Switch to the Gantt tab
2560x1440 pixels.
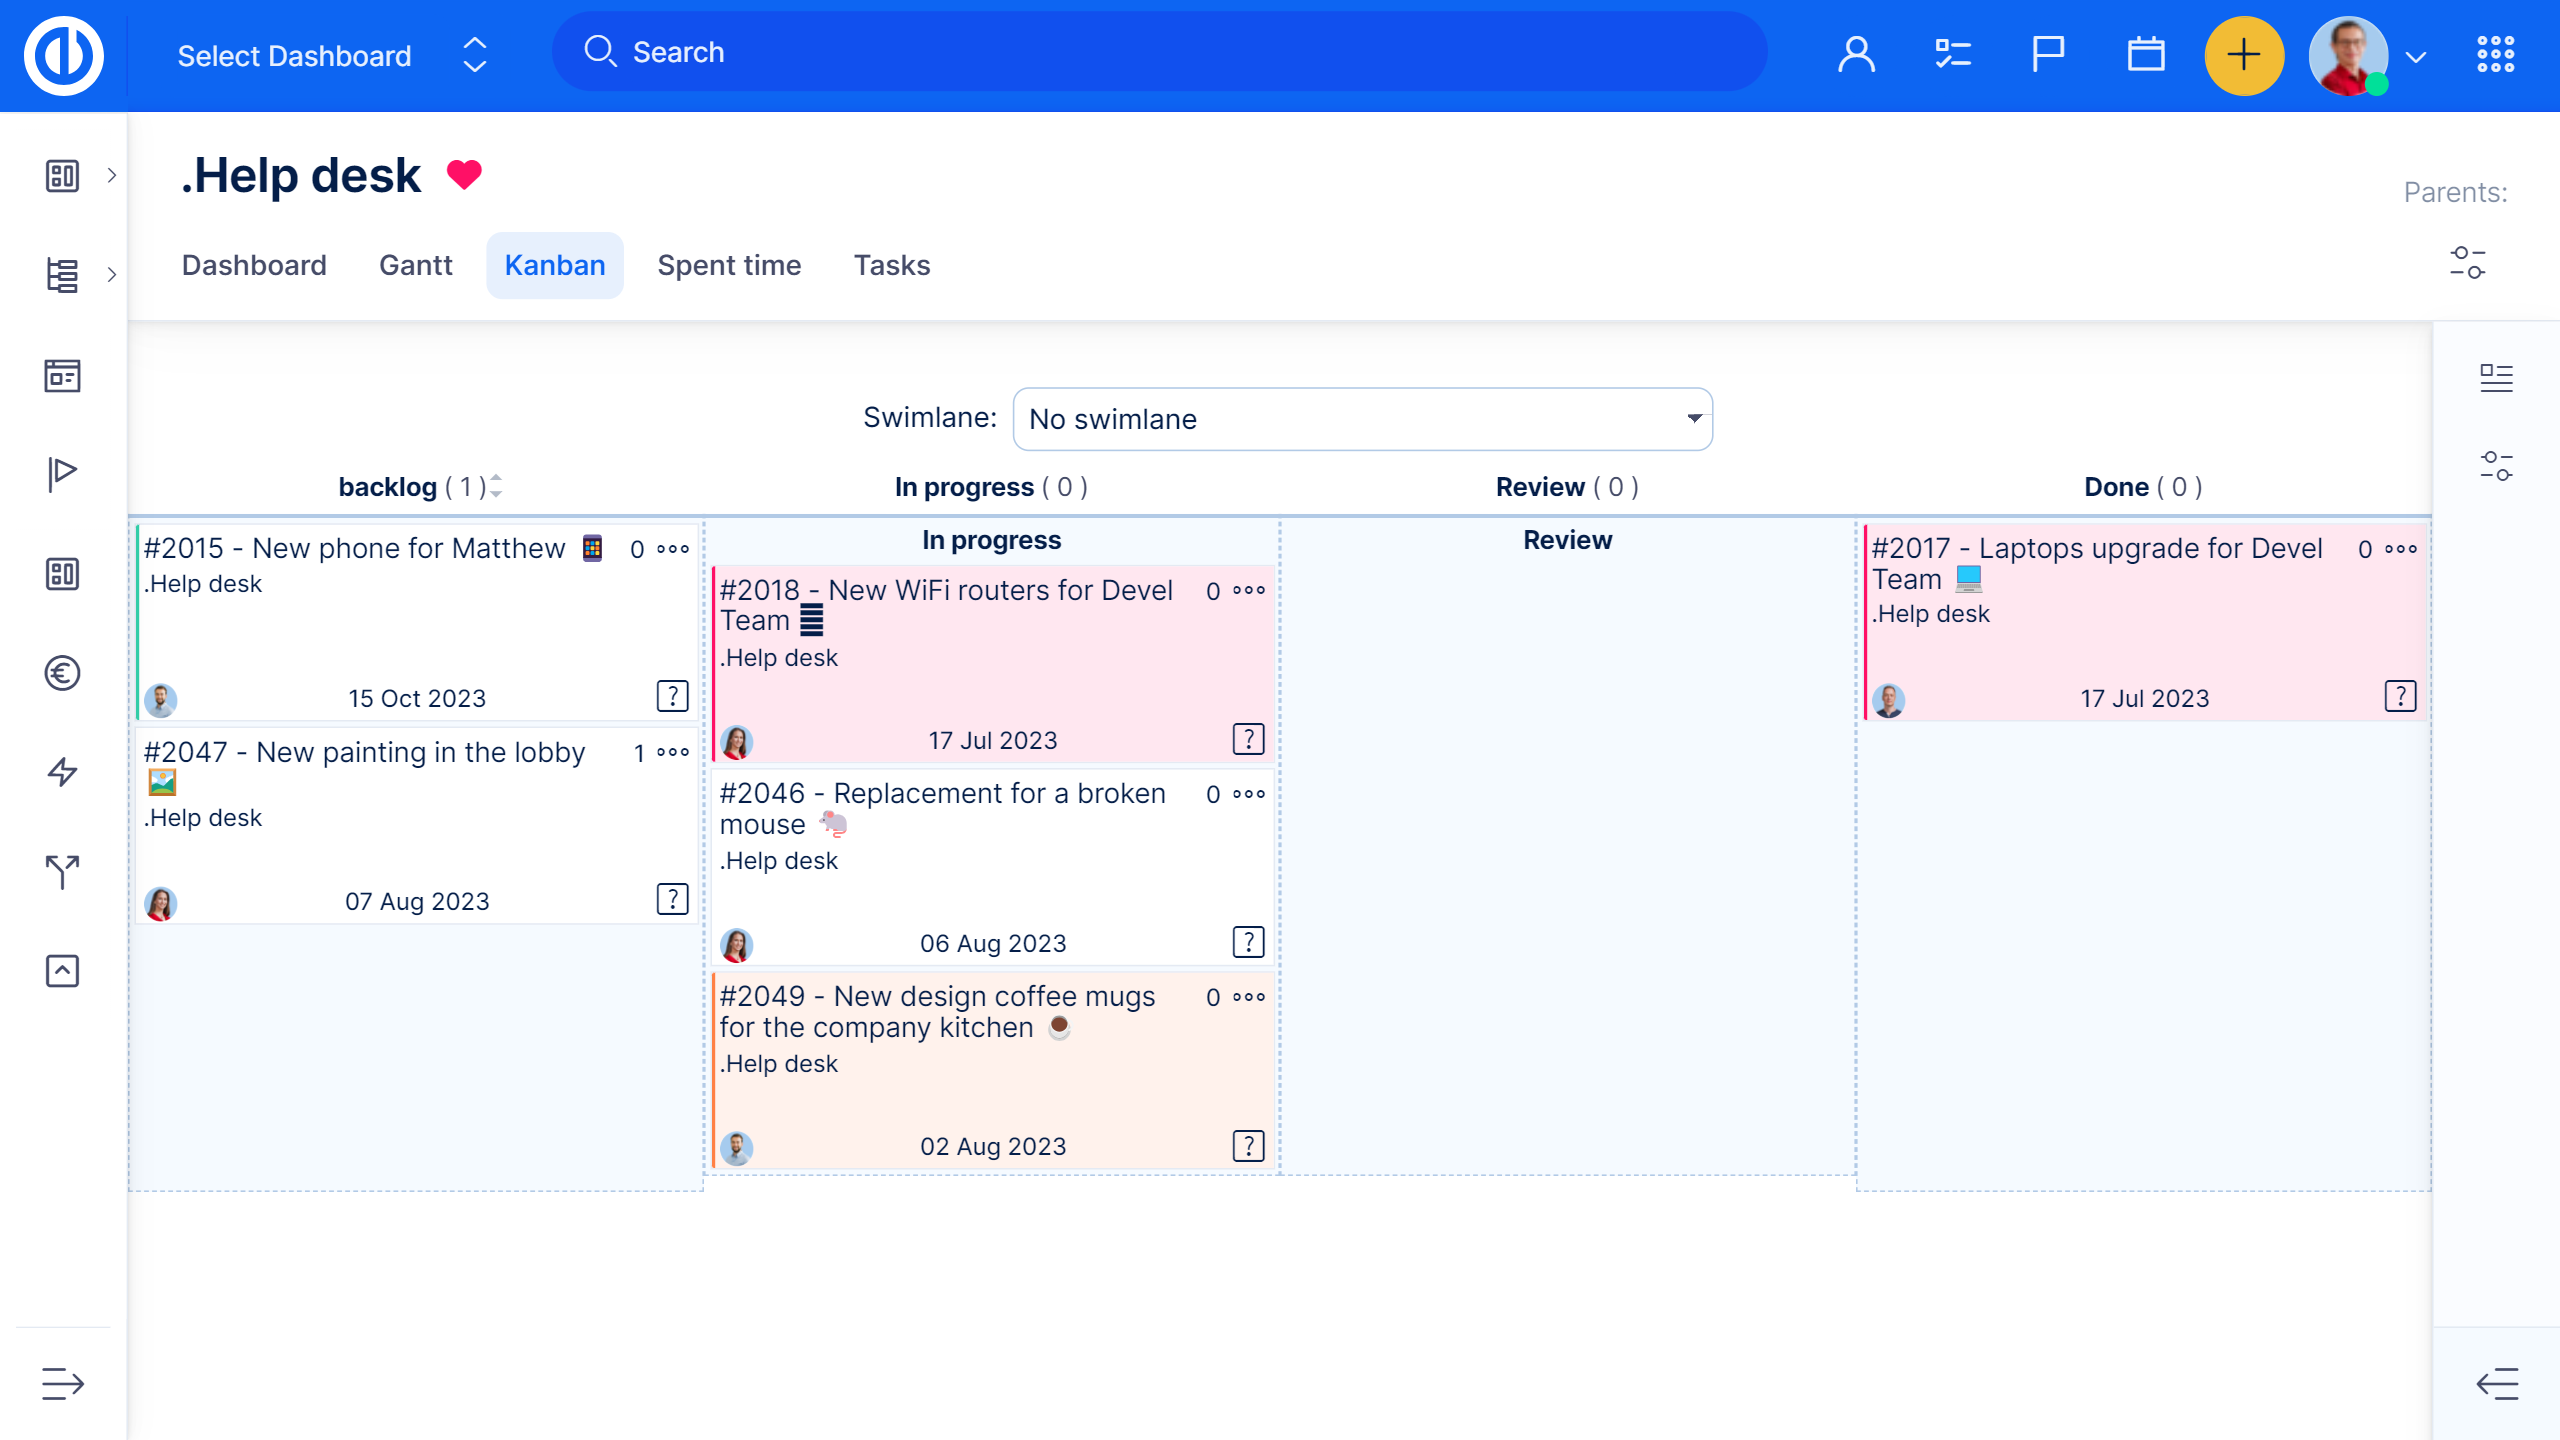(x=415, y=265)
